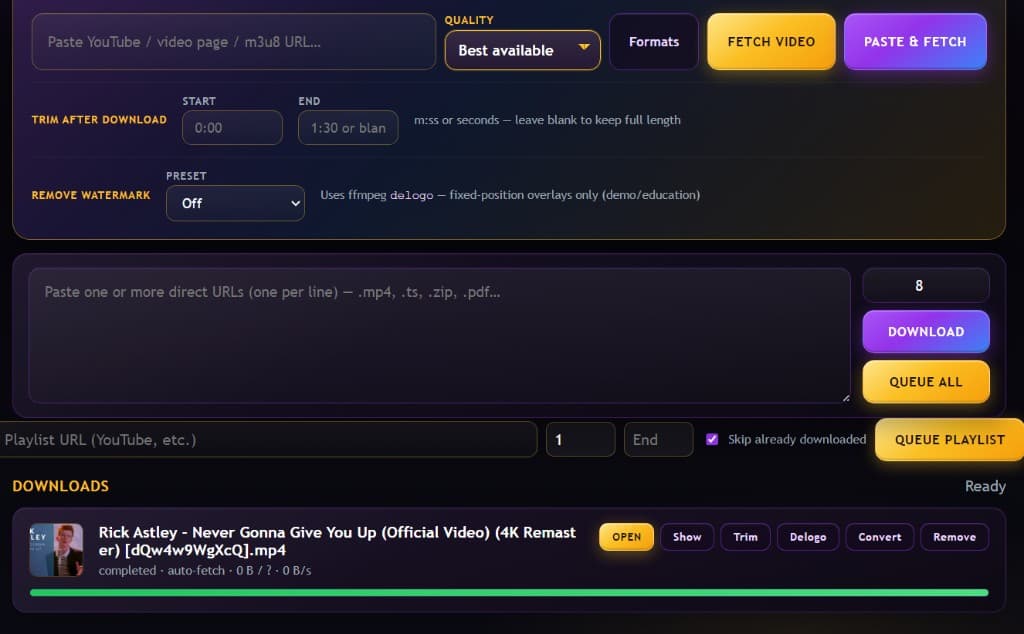Click Convert for the Rick Astley download

point(880,537)
